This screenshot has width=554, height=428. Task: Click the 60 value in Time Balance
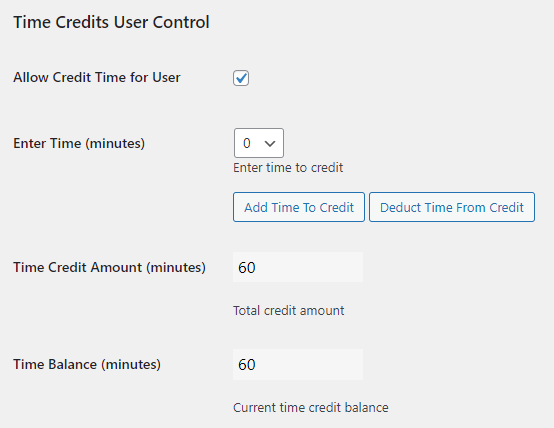tap(247, 365)
